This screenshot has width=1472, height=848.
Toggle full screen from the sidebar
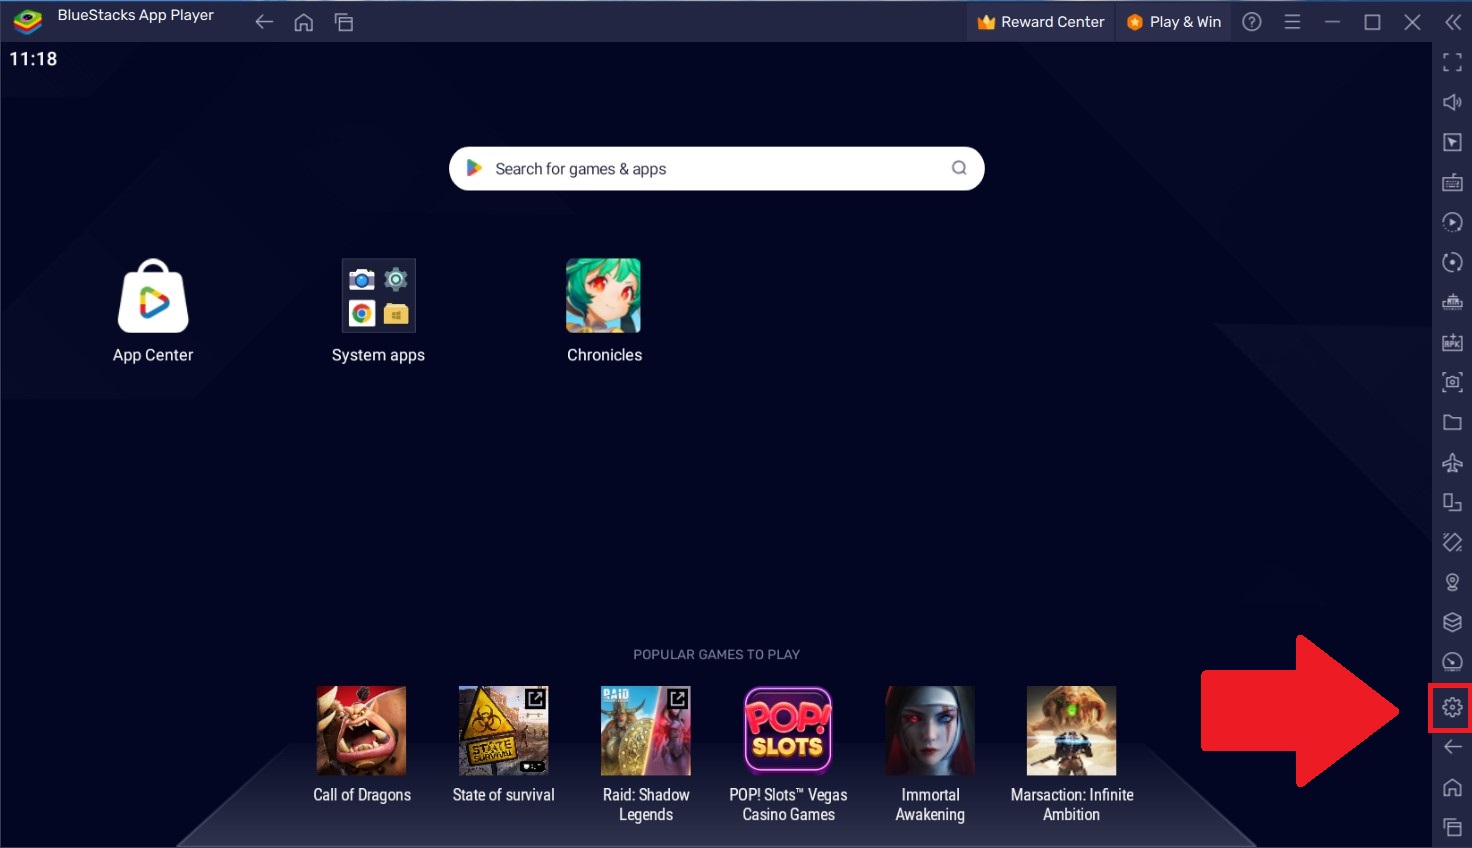(1452, 63)
